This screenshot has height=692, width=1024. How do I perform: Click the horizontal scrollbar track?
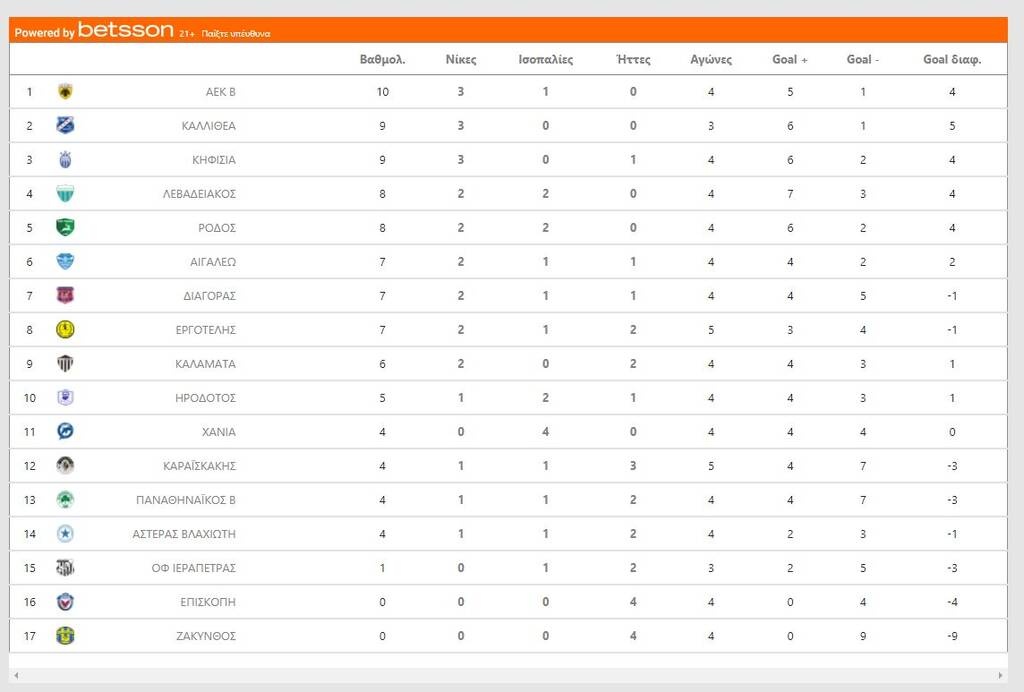(x=508, y=675)
